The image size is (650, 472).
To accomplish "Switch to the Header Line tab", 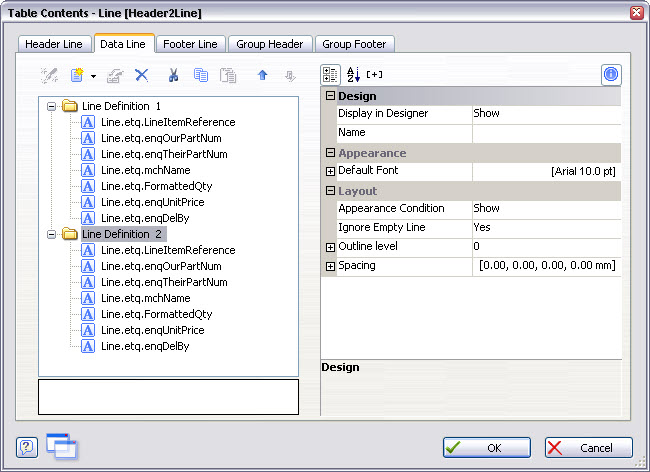I will (x=54, y=44).
